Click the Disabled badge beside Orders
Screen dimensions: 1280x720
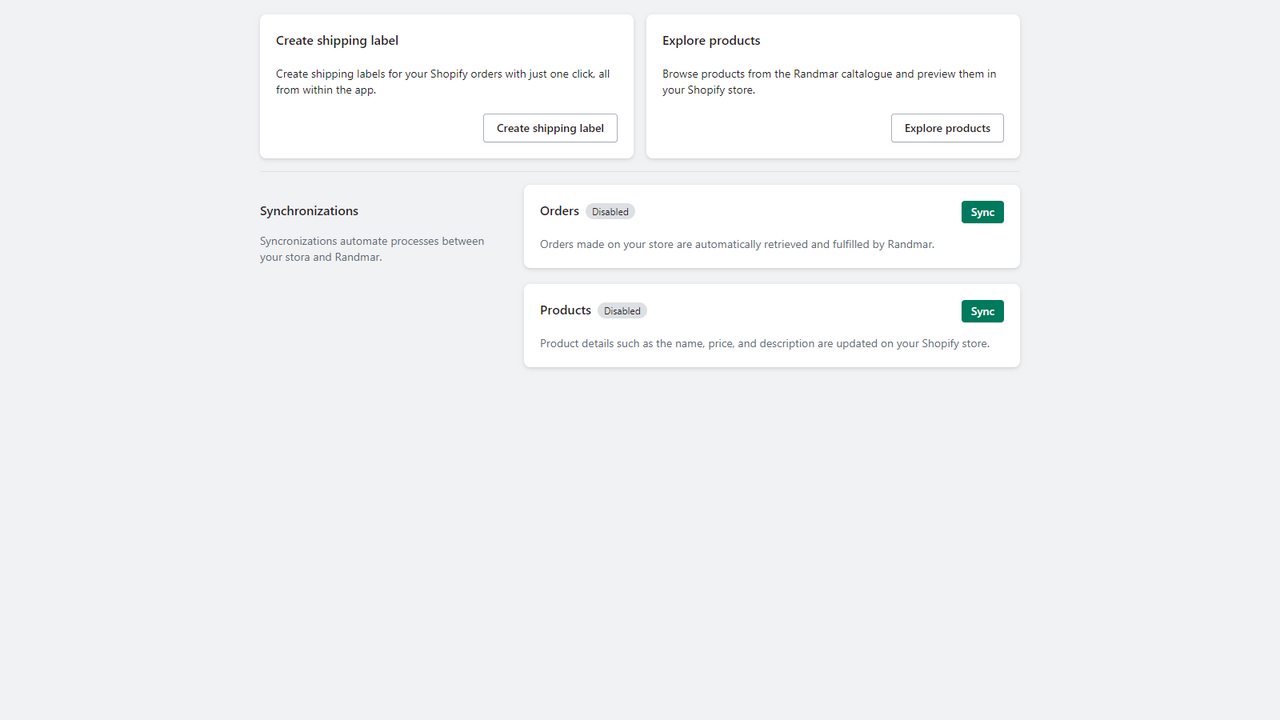point(610,212)
